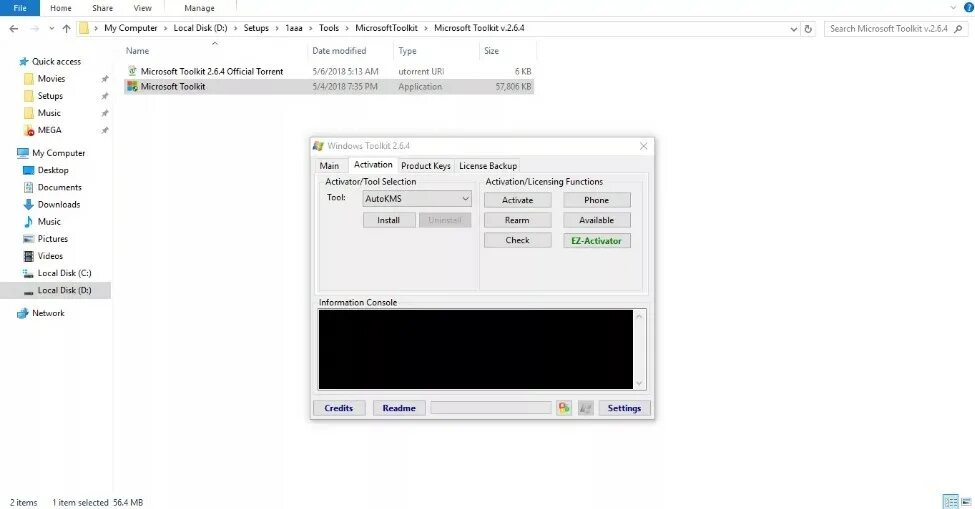
Task: Click the Phone activation button
Action: click(596, 200)
